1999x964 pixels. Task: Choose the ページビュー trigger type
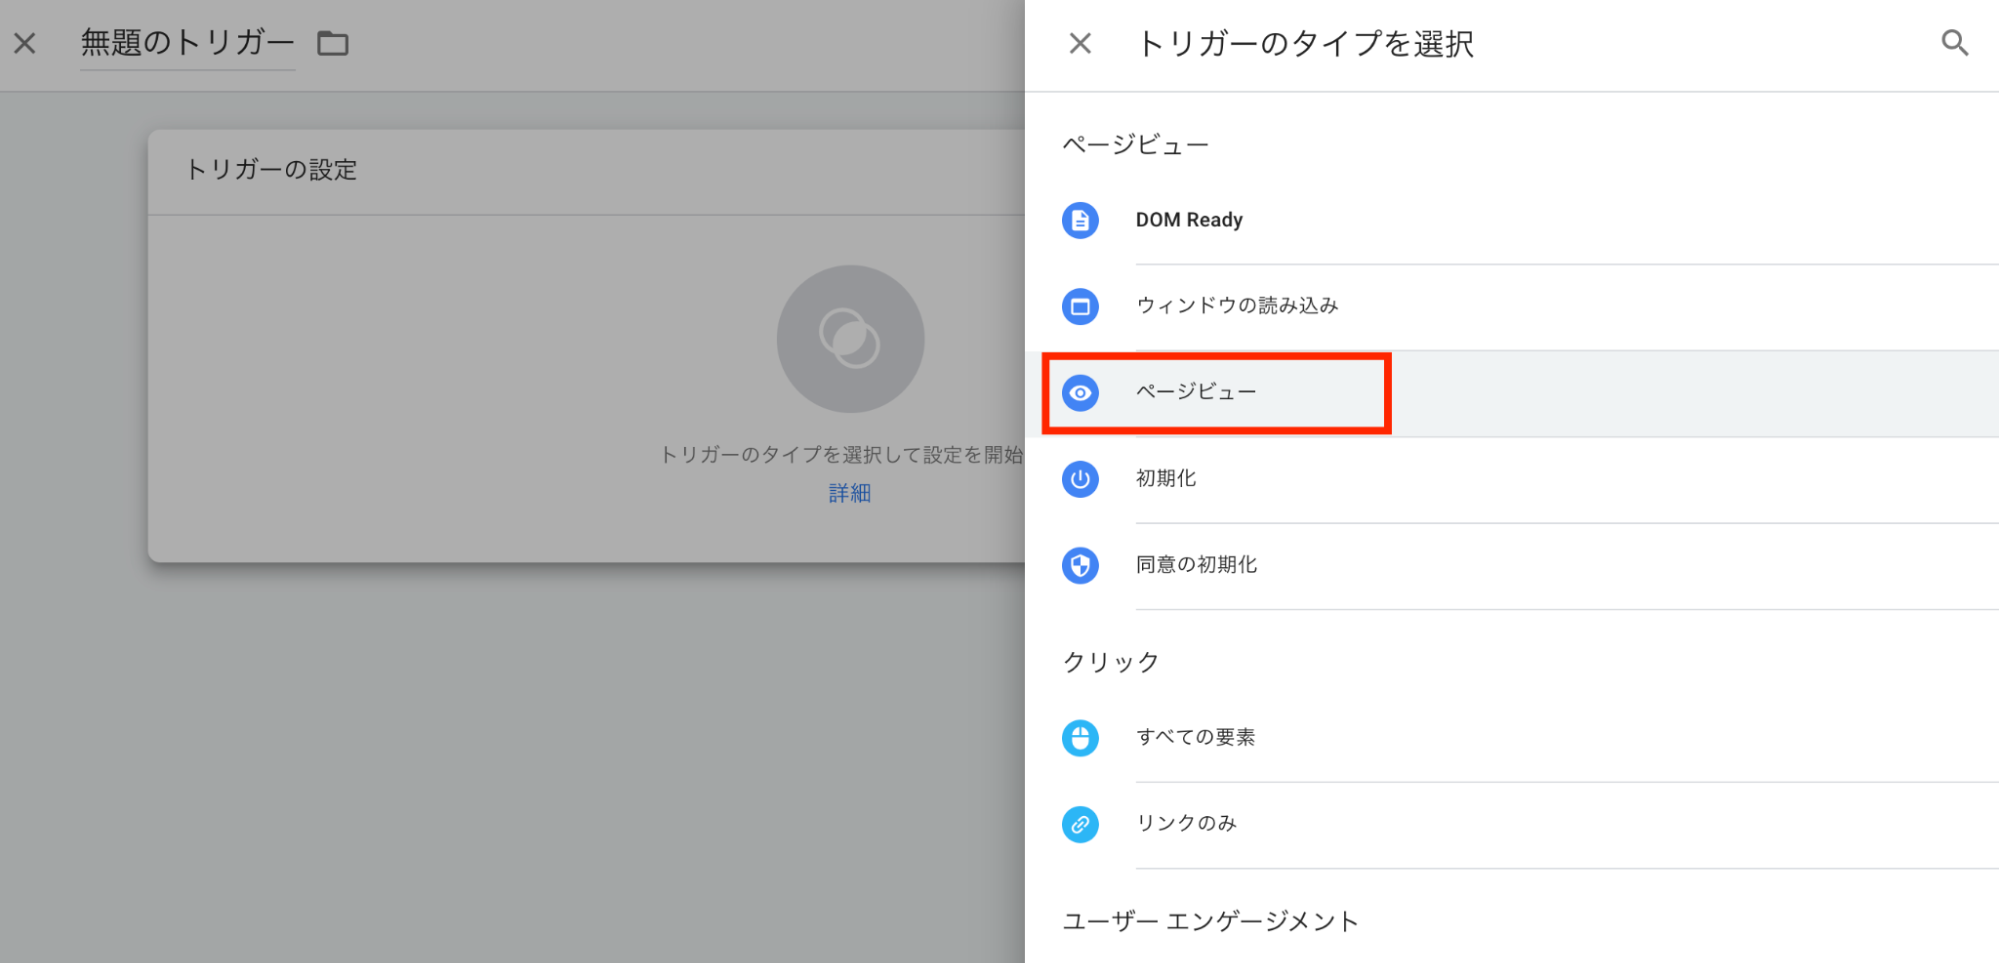click(x=1512, y=393)
